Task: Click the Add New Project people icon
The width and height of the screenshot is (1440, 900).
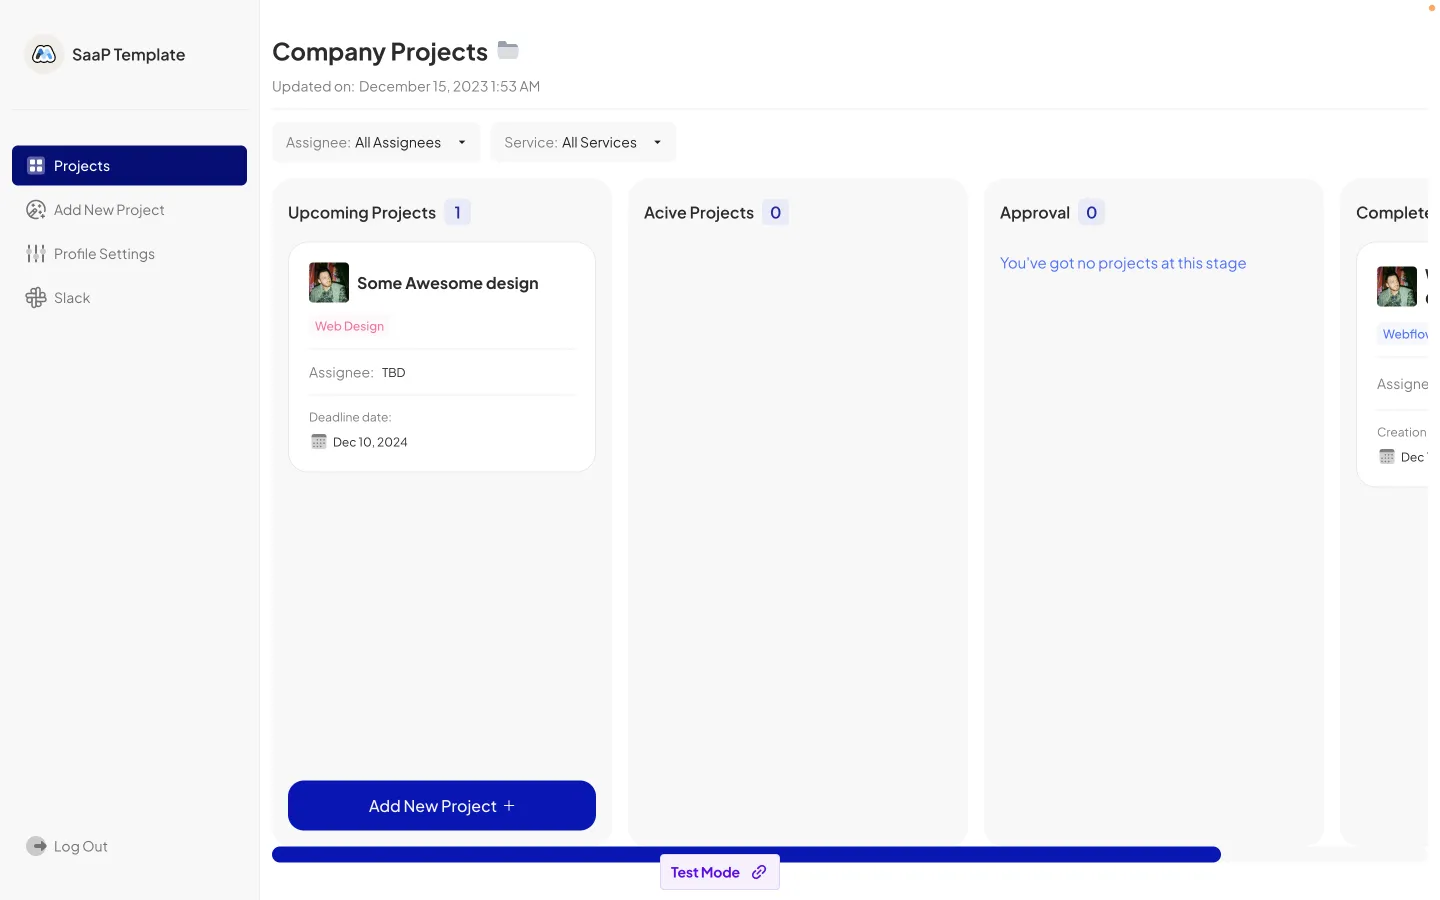Action: click(36, 209)
